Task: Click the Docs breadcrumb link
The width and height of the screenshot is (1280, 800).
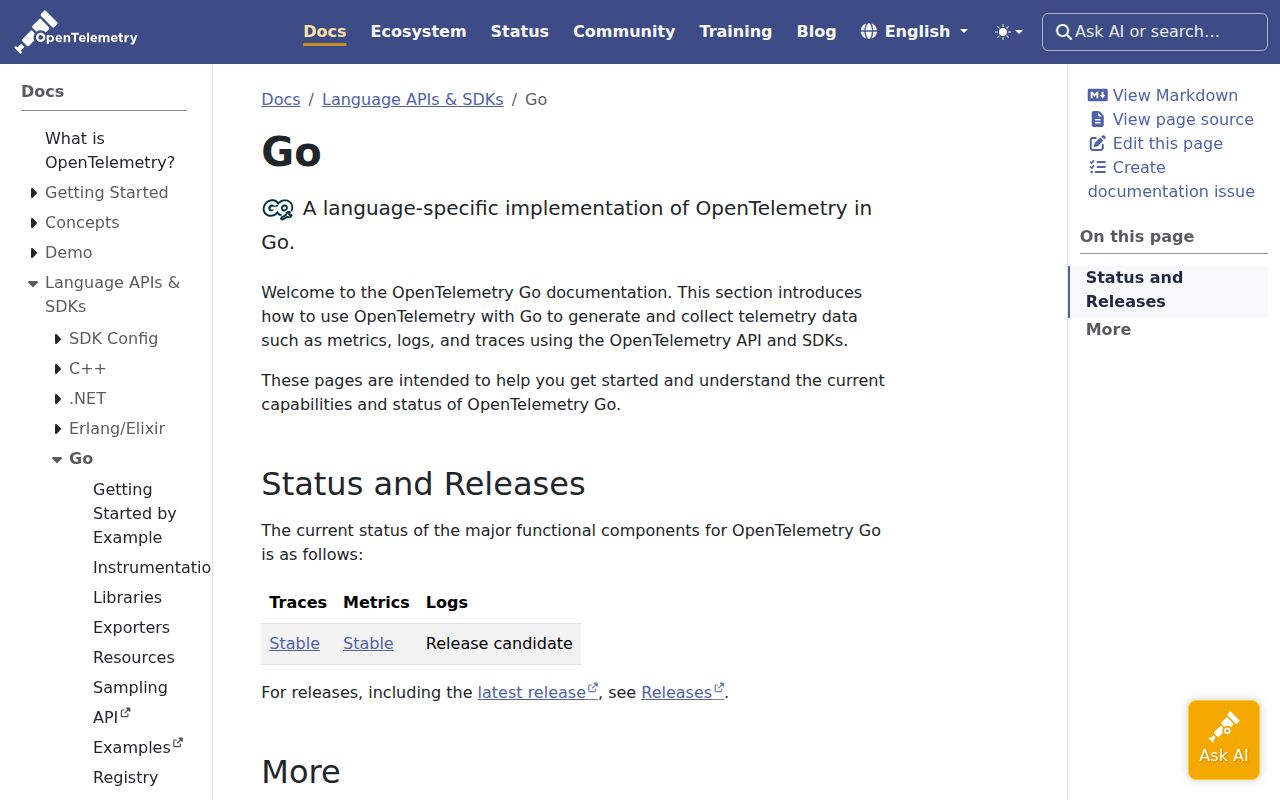Action: 281,99
